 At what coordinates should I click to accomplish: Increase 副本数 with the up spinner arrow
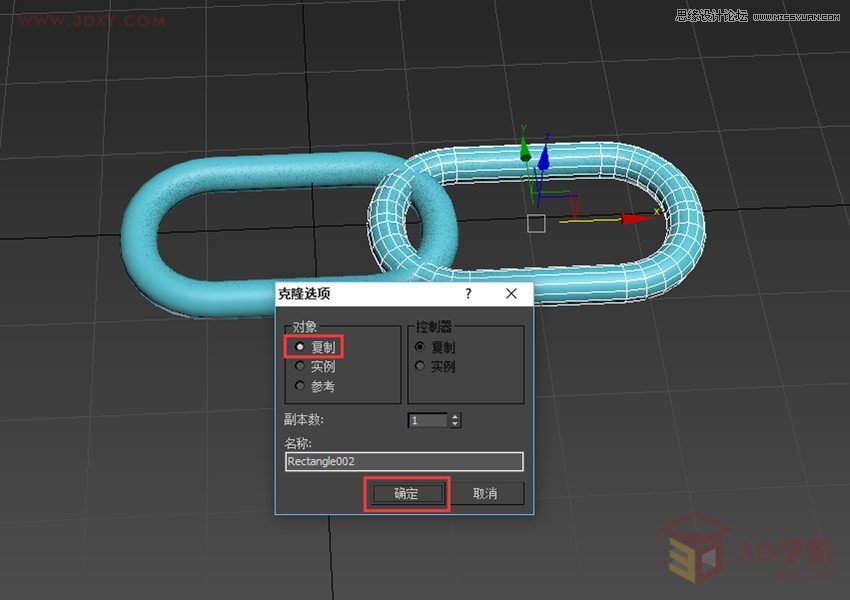coord(455,416)
